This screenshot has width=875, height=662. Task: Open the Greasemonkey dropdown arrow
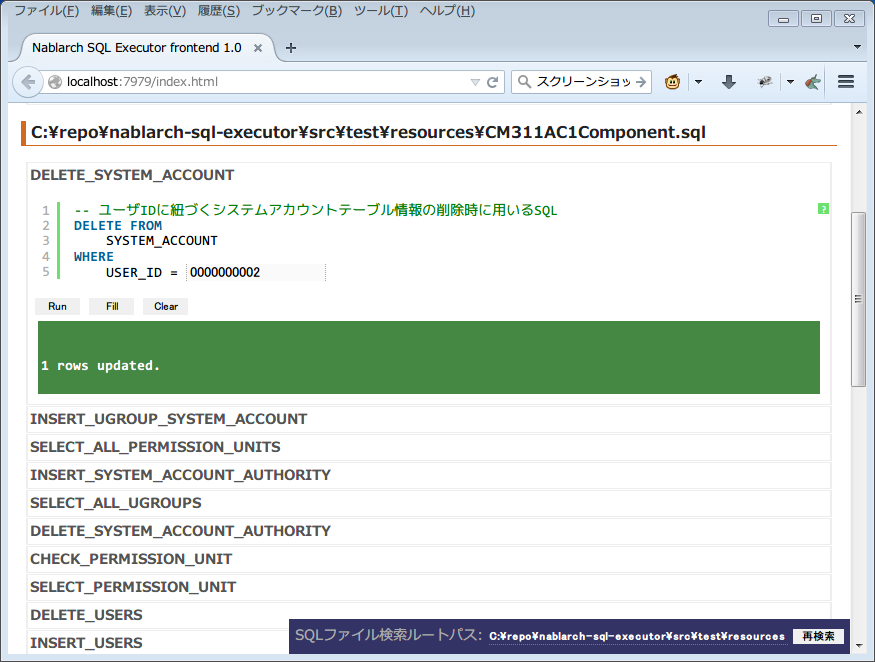pos(698,82)
